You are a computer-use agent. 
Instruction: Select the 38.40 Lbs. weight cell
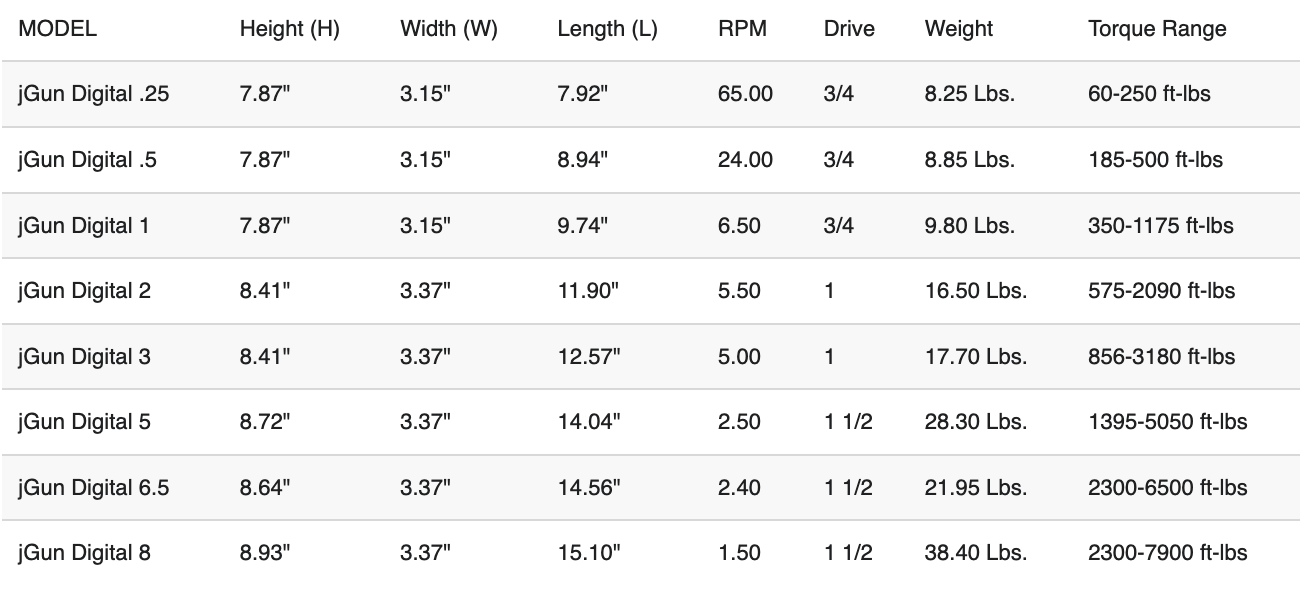pyautogui.click(x=975, y=552)
